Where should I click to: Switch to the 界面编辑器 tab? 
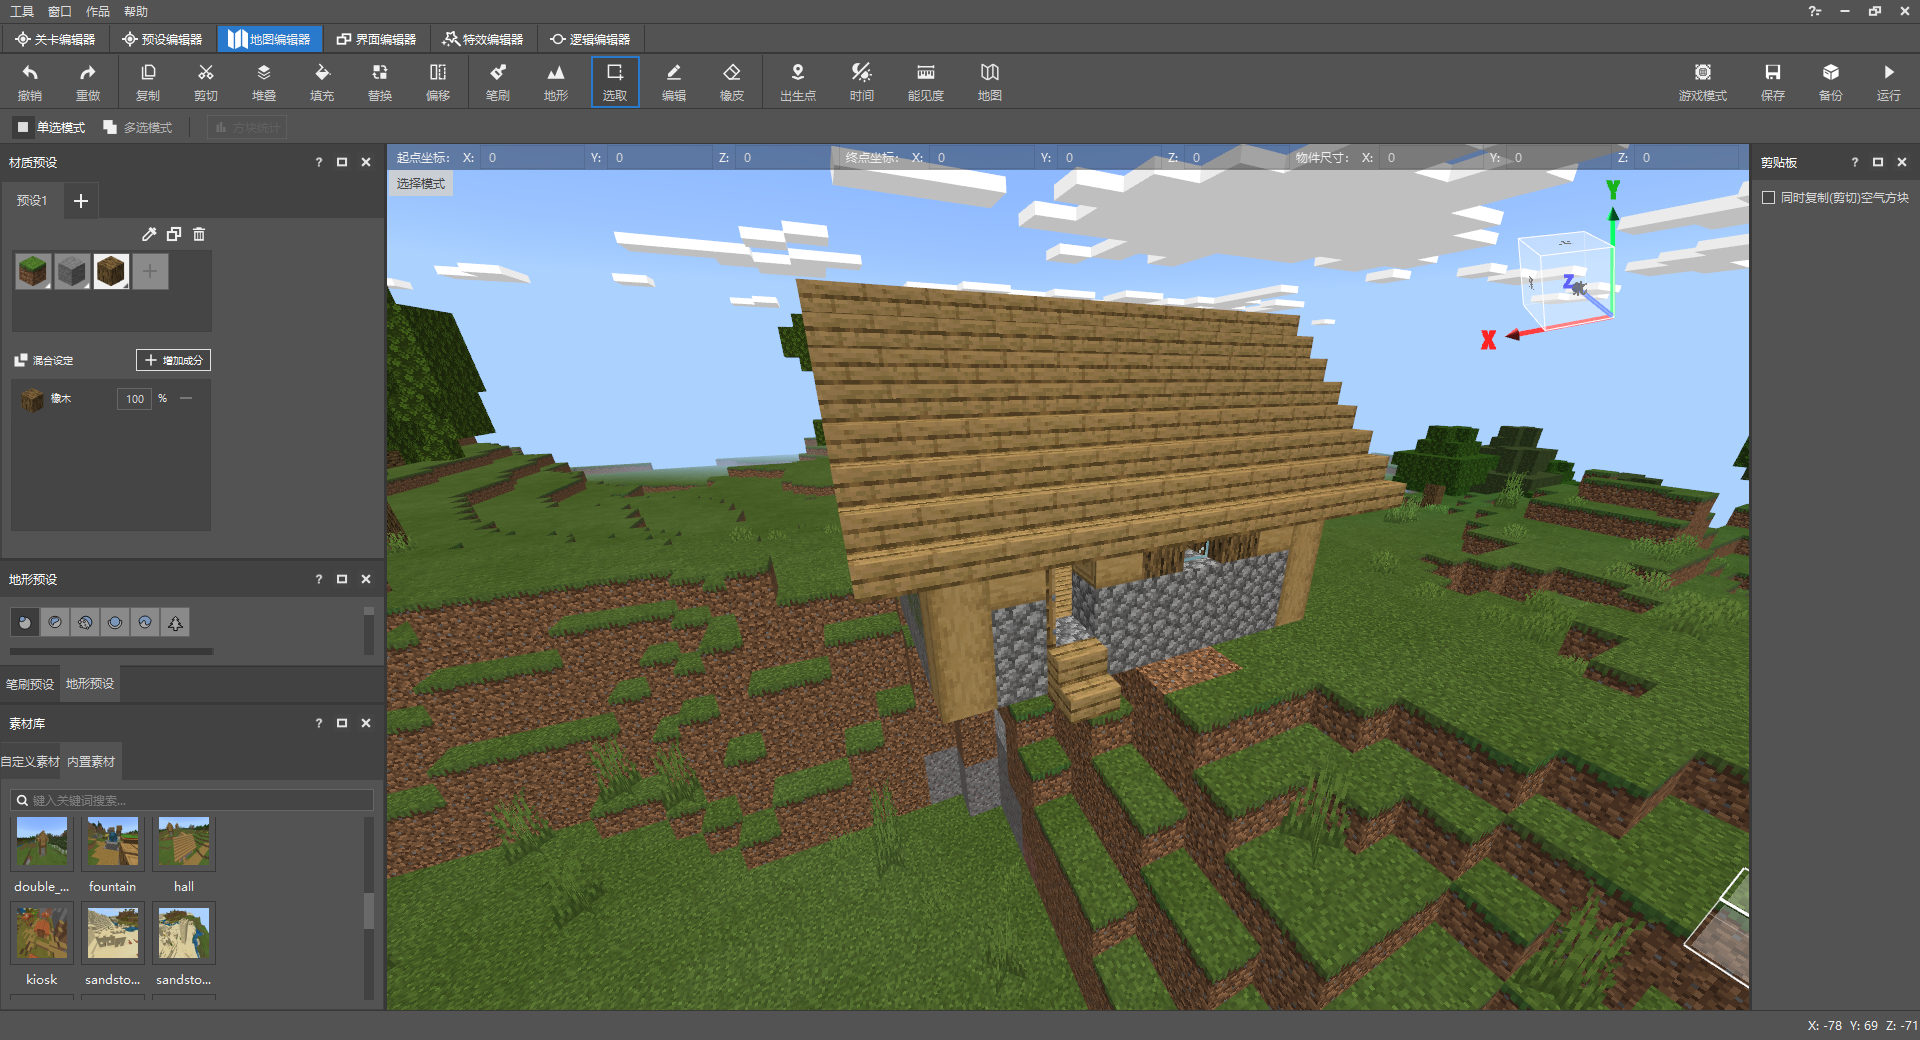click(x=376, y=39)
